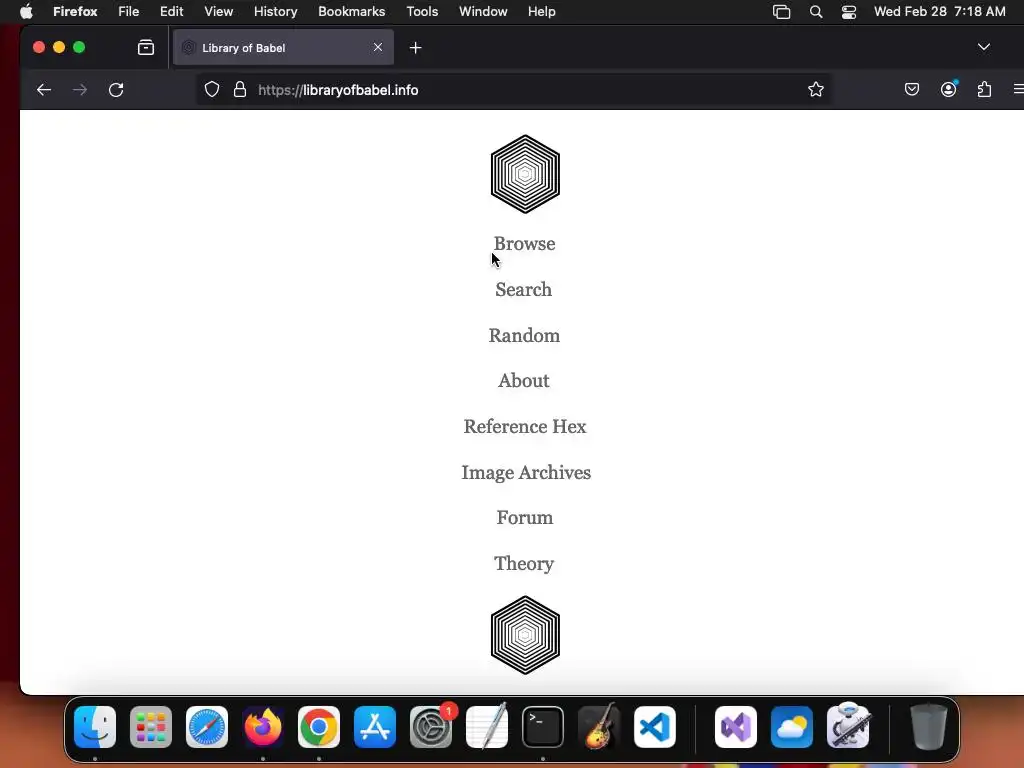
Task: Open the Random link
Action: point(524,335)
